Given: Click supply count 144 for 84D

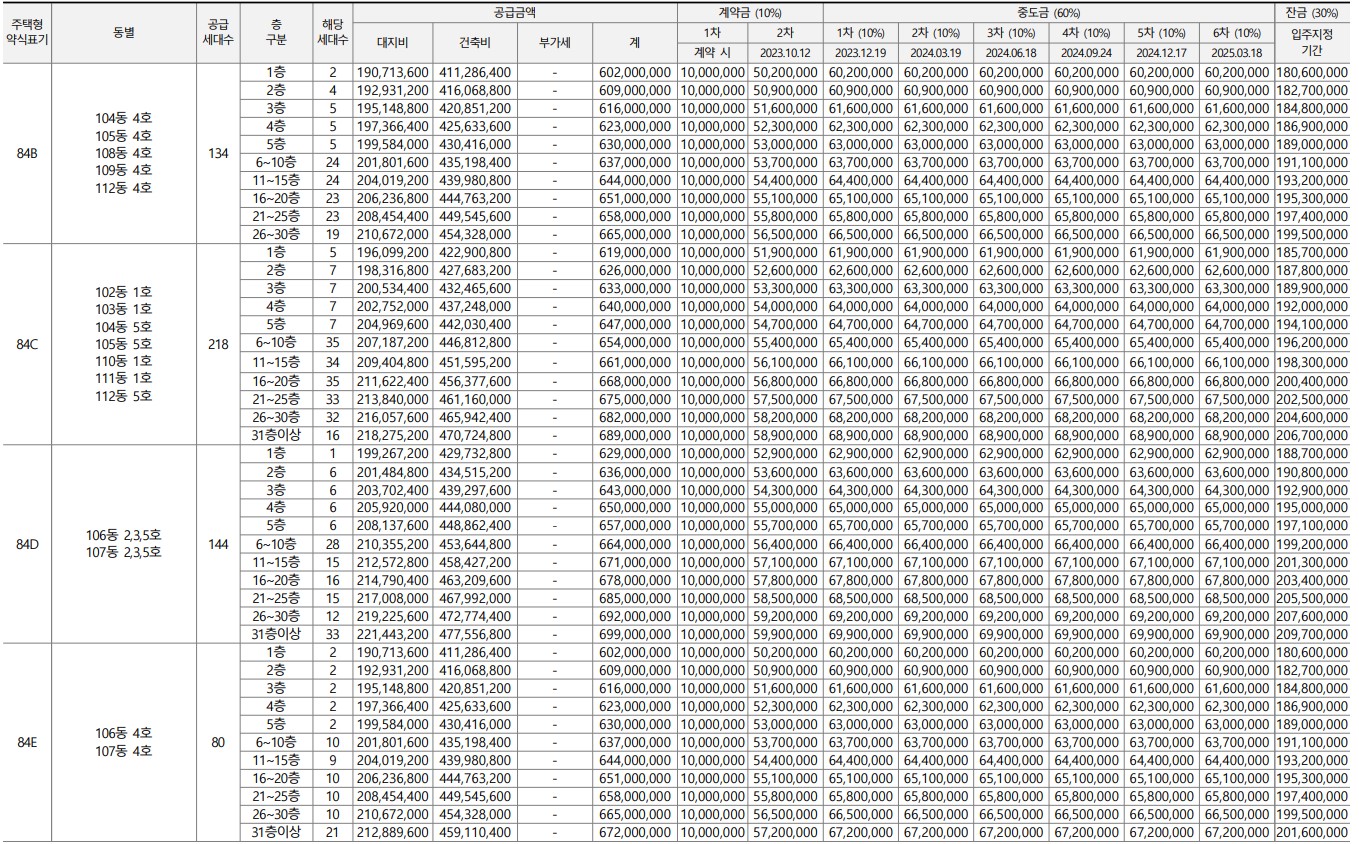Looking at the screenshot, I should point(219,544).
